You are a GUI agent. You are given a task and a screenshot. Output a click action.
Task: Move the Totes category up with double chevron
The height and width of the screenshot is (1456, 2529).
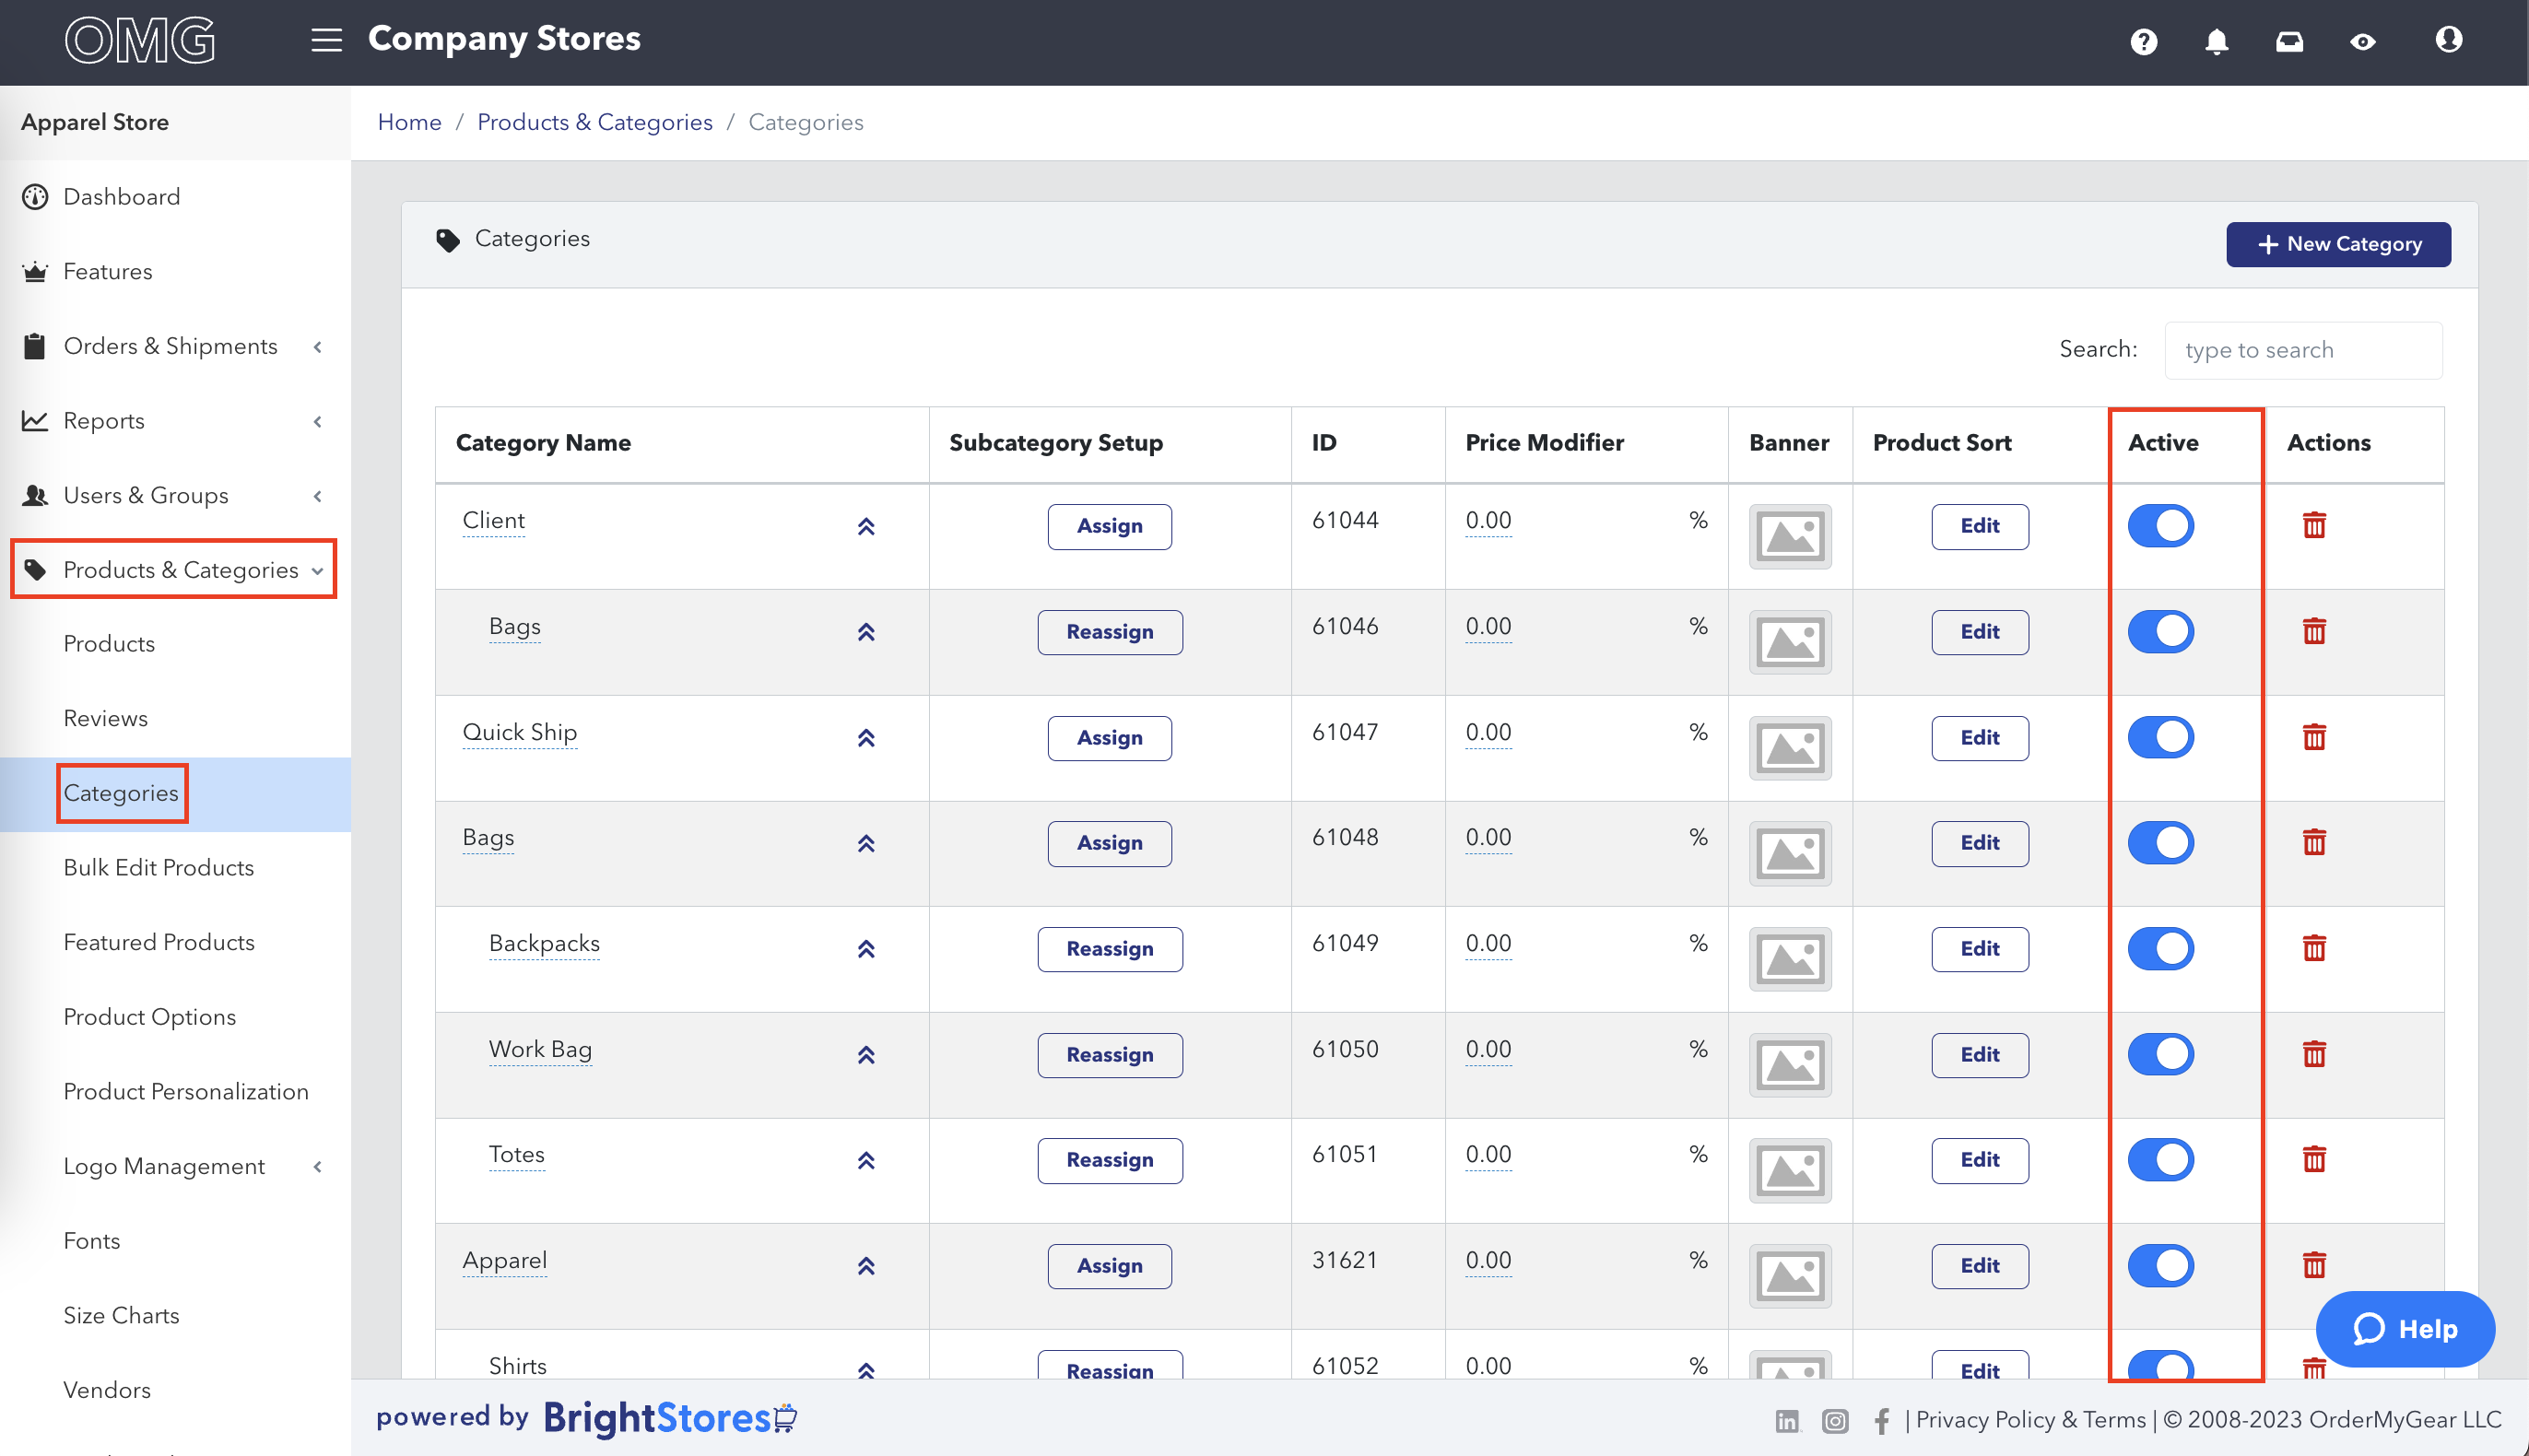[x=866, y=1161]
